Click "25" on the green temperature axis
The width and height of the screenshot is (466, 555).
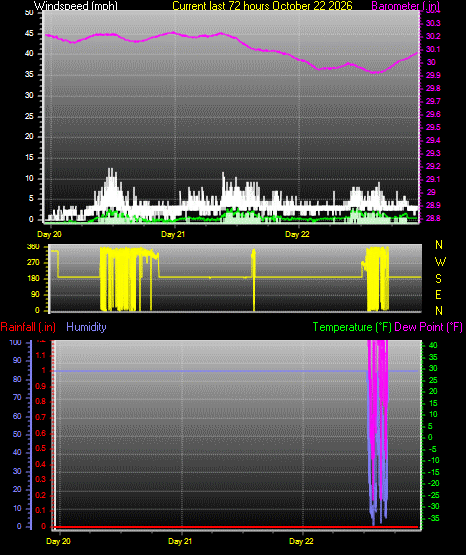(433, 380)
